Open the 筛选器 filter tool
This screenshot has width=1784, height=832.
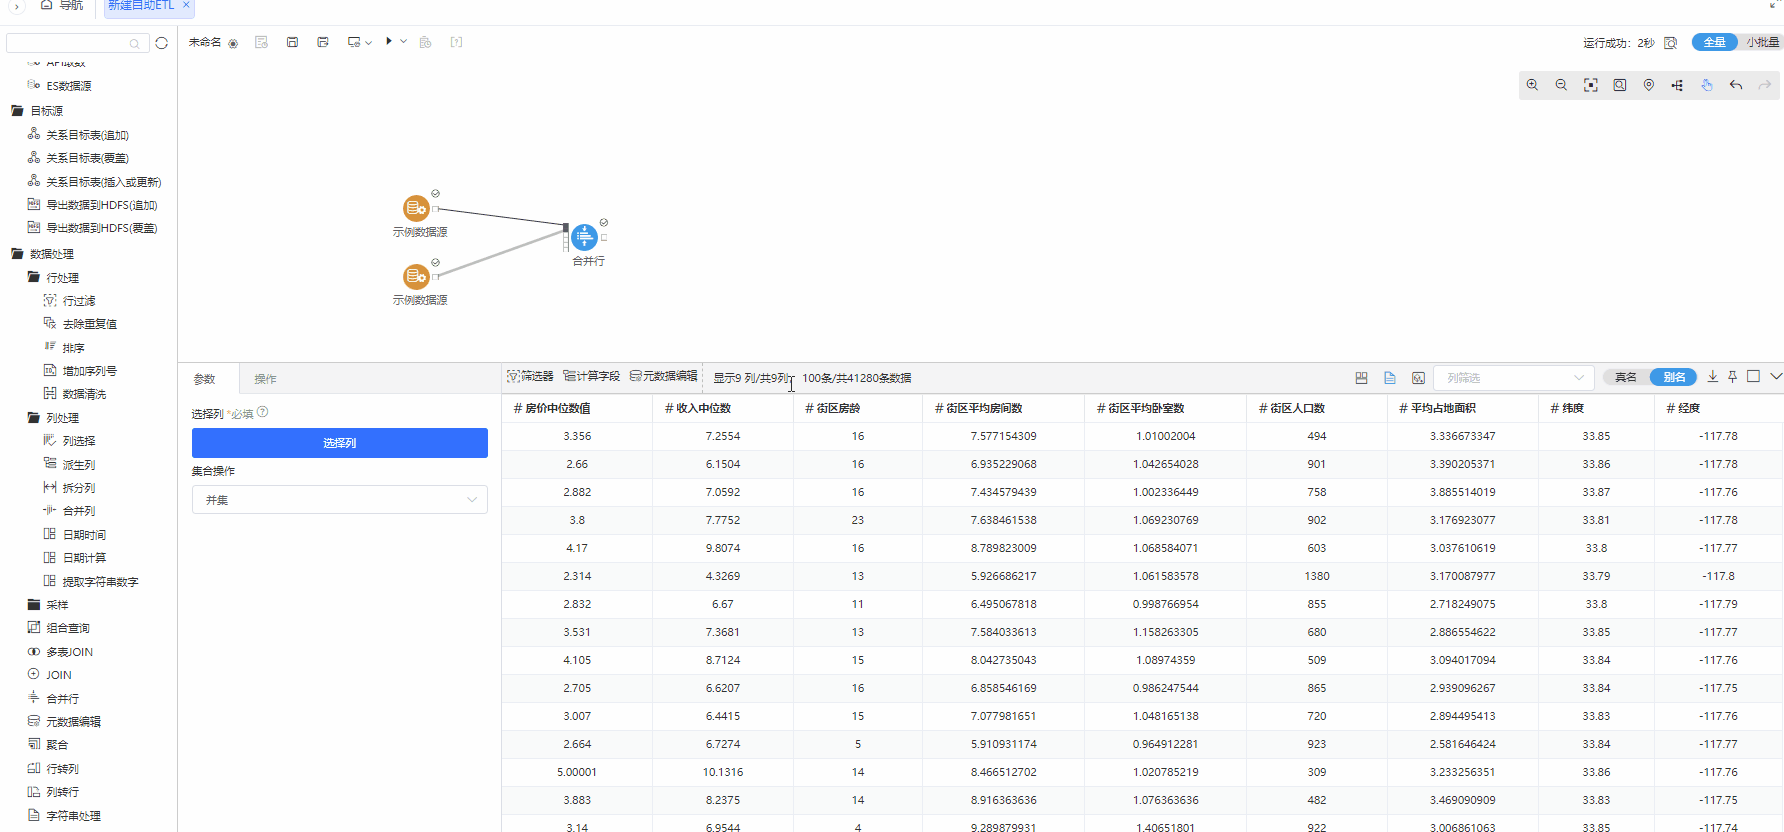point(530,377)
